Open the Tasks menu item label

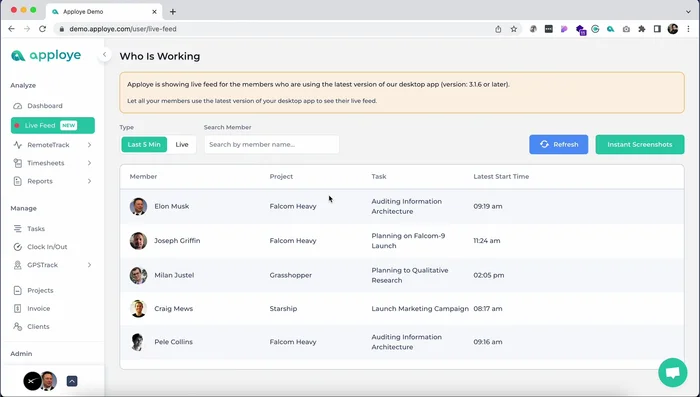[36, 229]
